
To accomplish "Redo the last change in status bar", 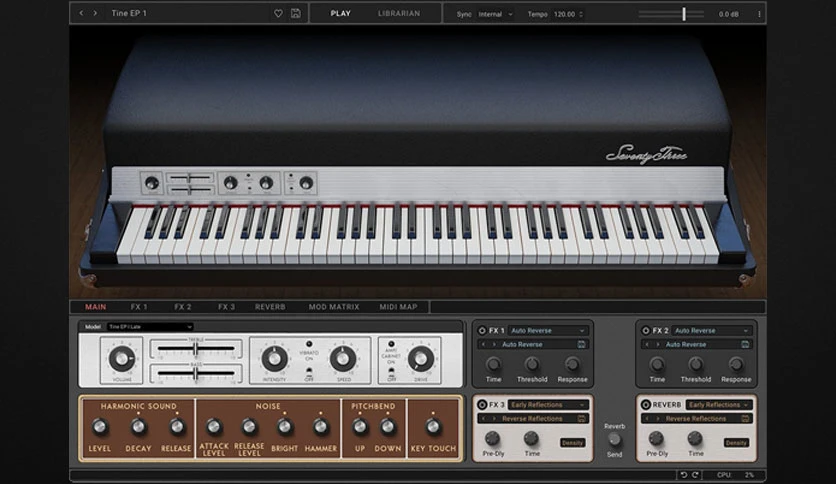I will point(695,474).
